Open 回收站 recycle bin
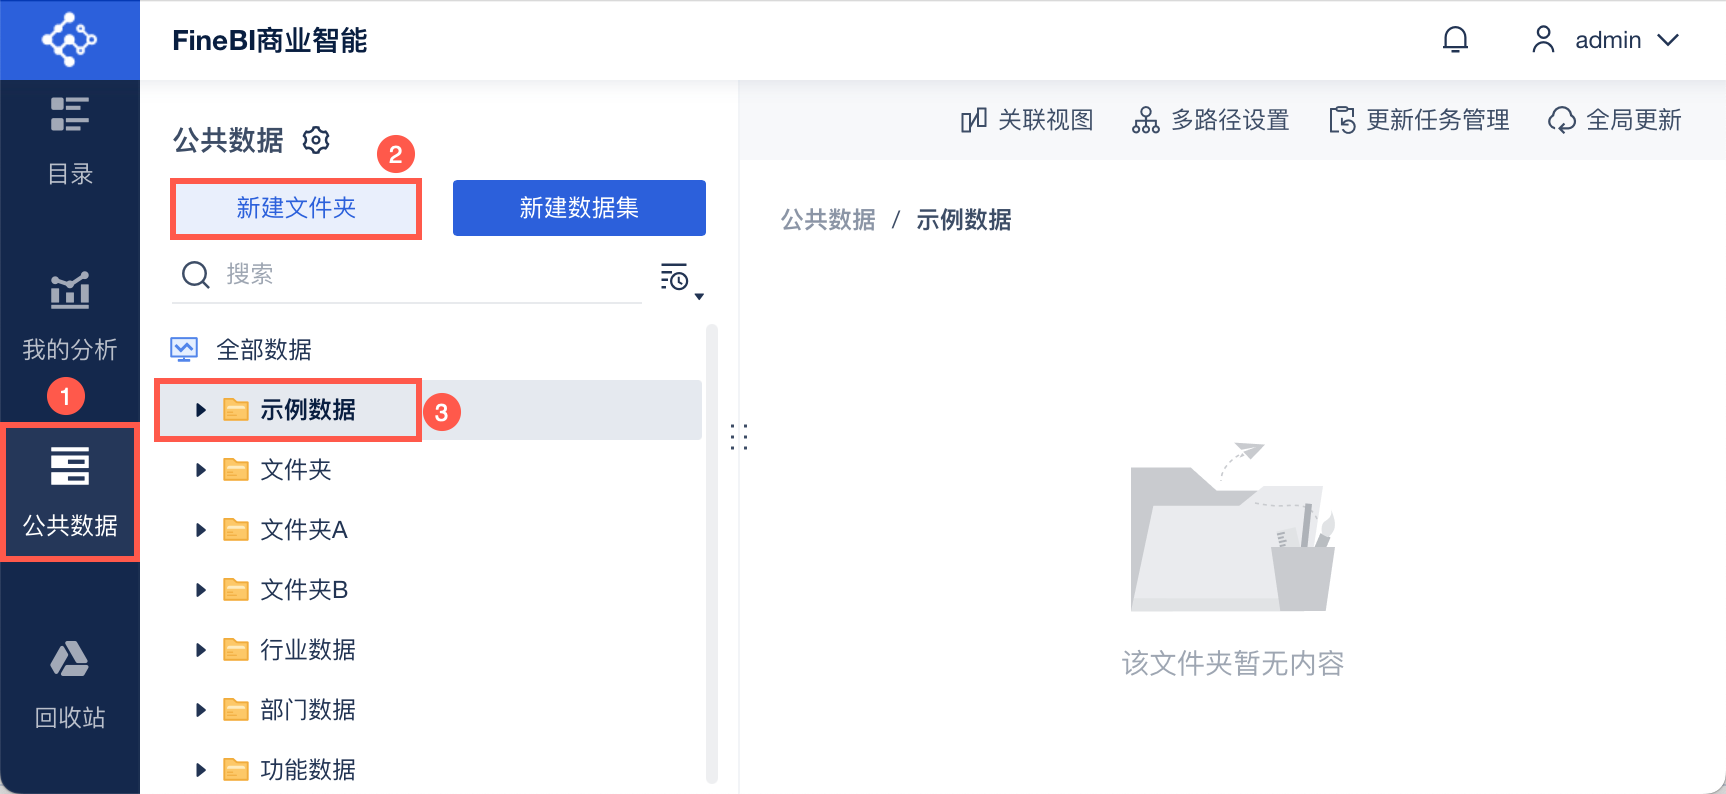This screenshot has width=1726, height=794. point(70,685)
